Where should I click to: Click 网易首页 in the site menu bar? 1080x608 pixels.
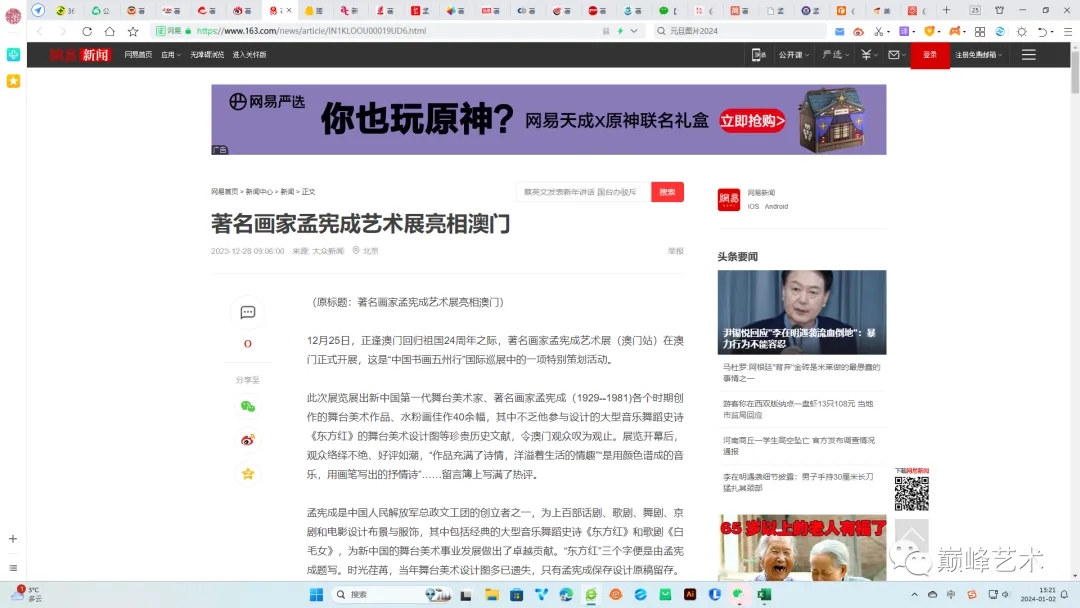138,55
